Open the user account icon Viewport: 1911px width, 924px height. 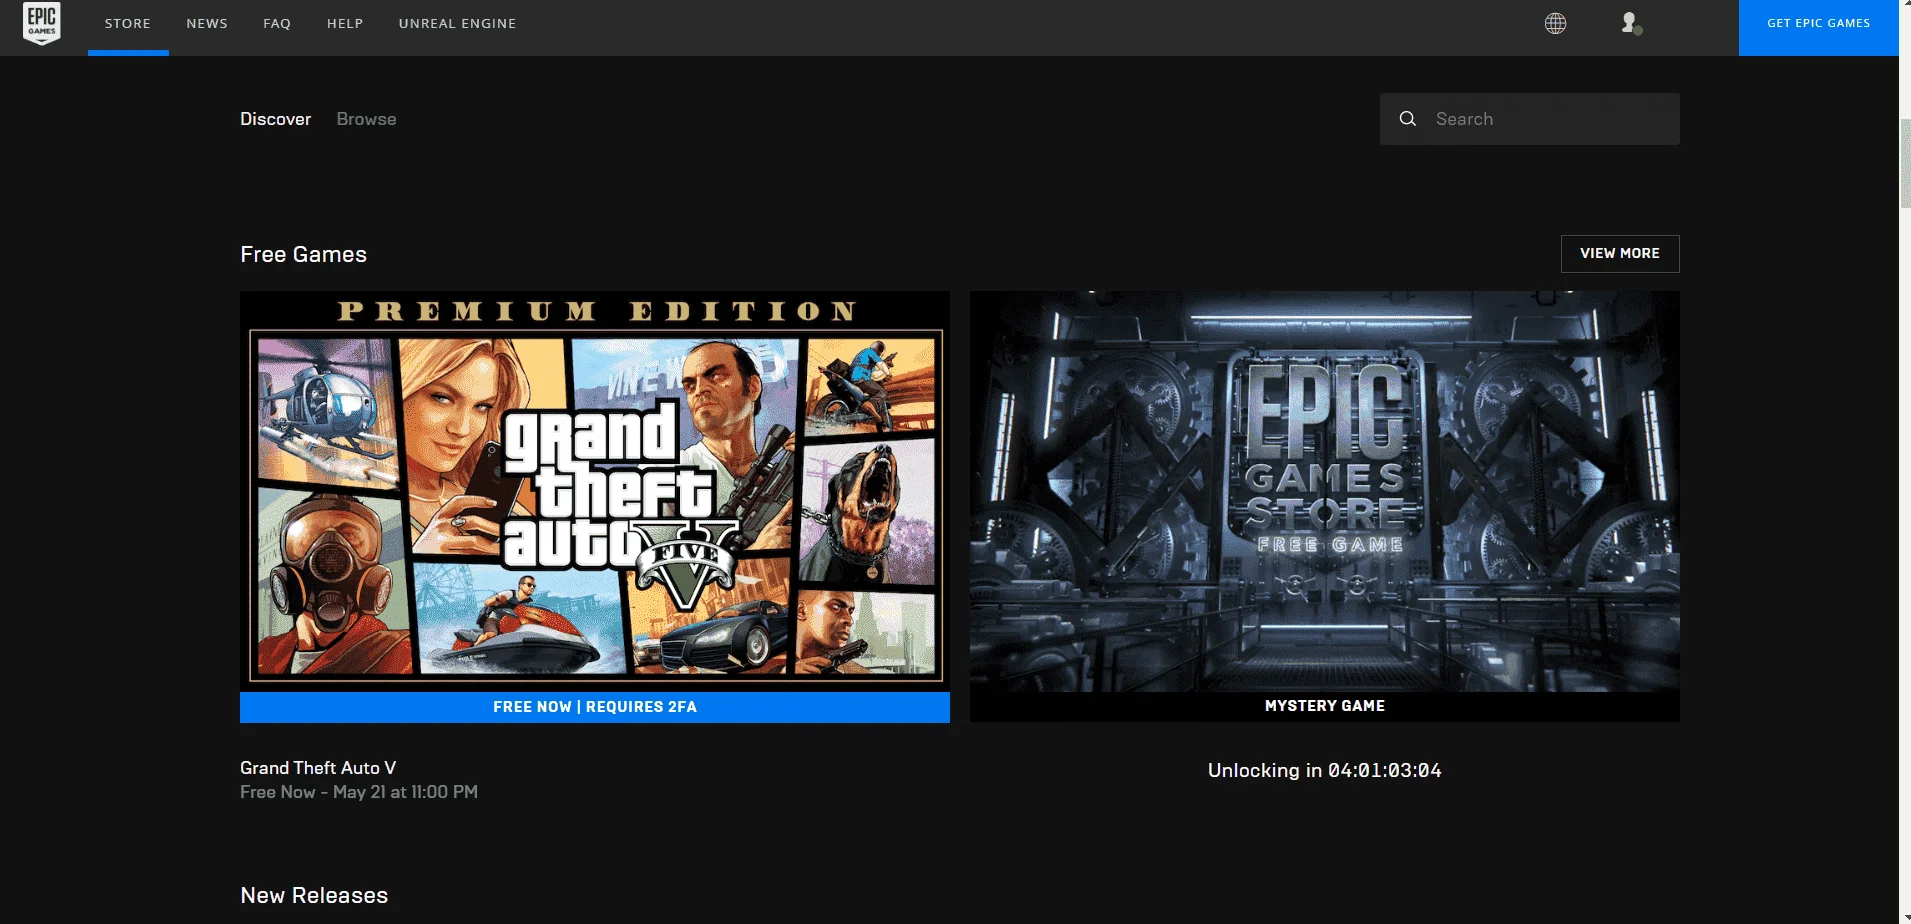click(x=1631, y=23)
